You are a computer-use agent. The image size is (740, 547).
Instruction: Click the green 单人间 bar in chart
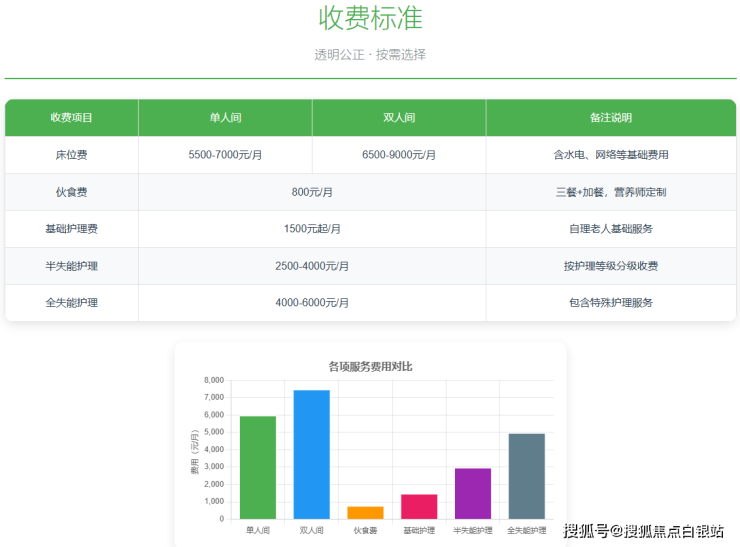click(x=258, y=467)
